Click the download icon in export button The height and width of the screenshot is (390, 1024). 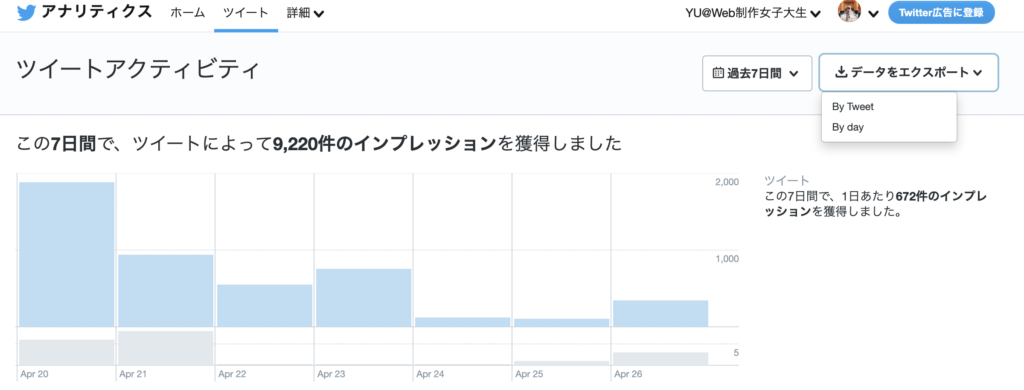(841, 73)
